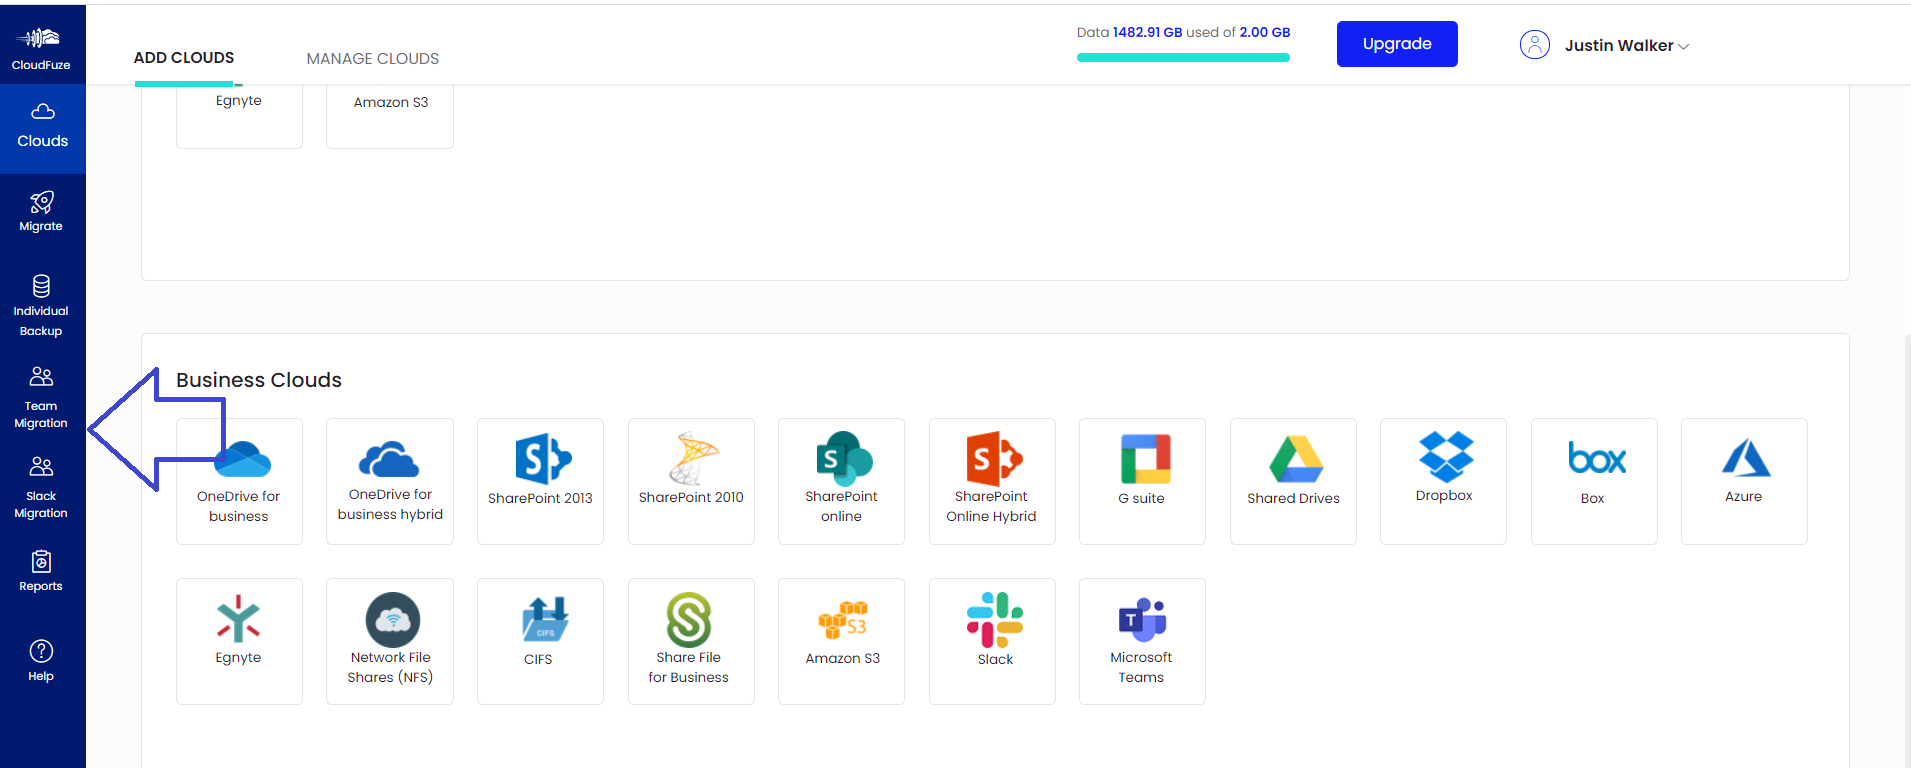
Task: Select the SharePoint 2010 cloud
Action: tap(691, 481)
